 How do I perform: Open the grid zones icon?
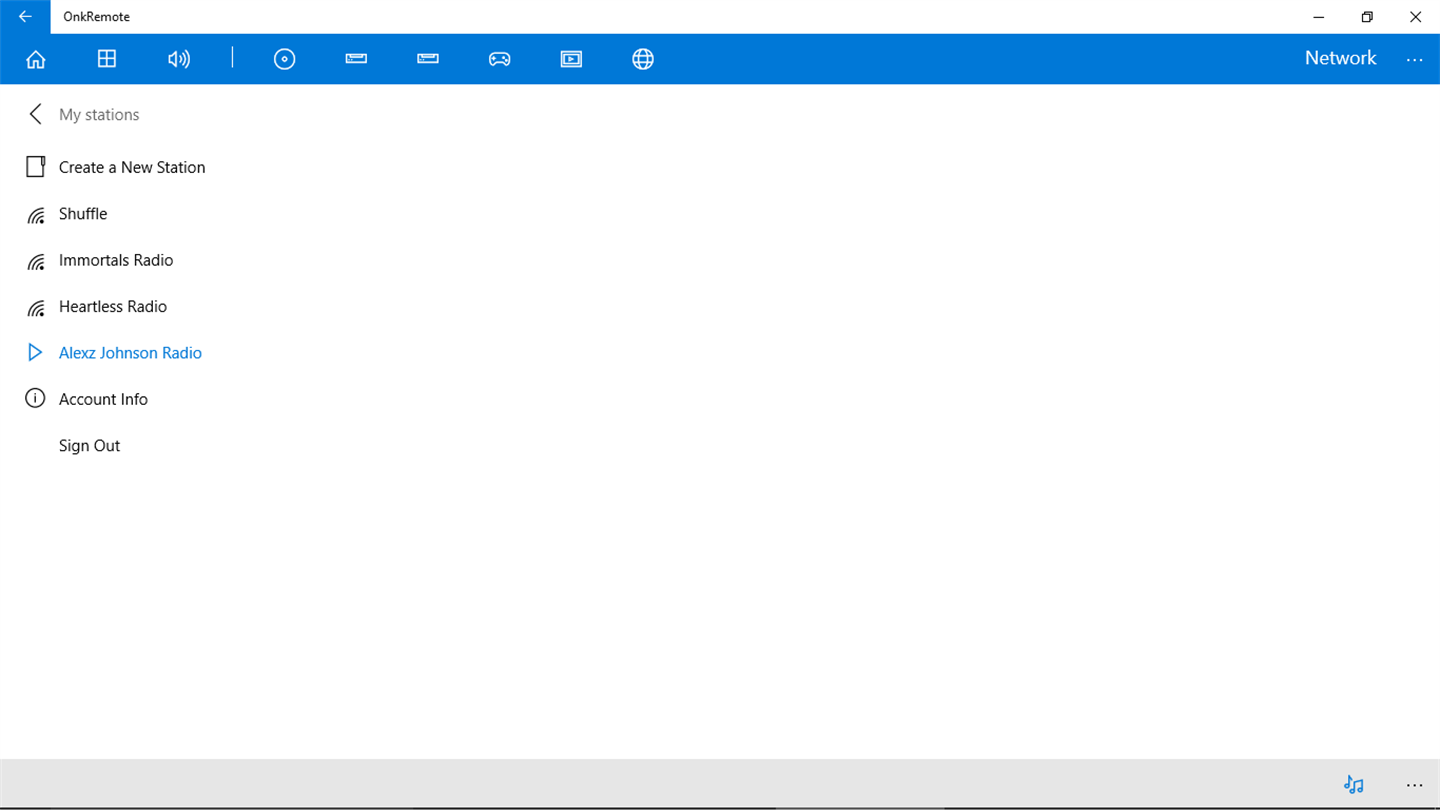point(107,59)
